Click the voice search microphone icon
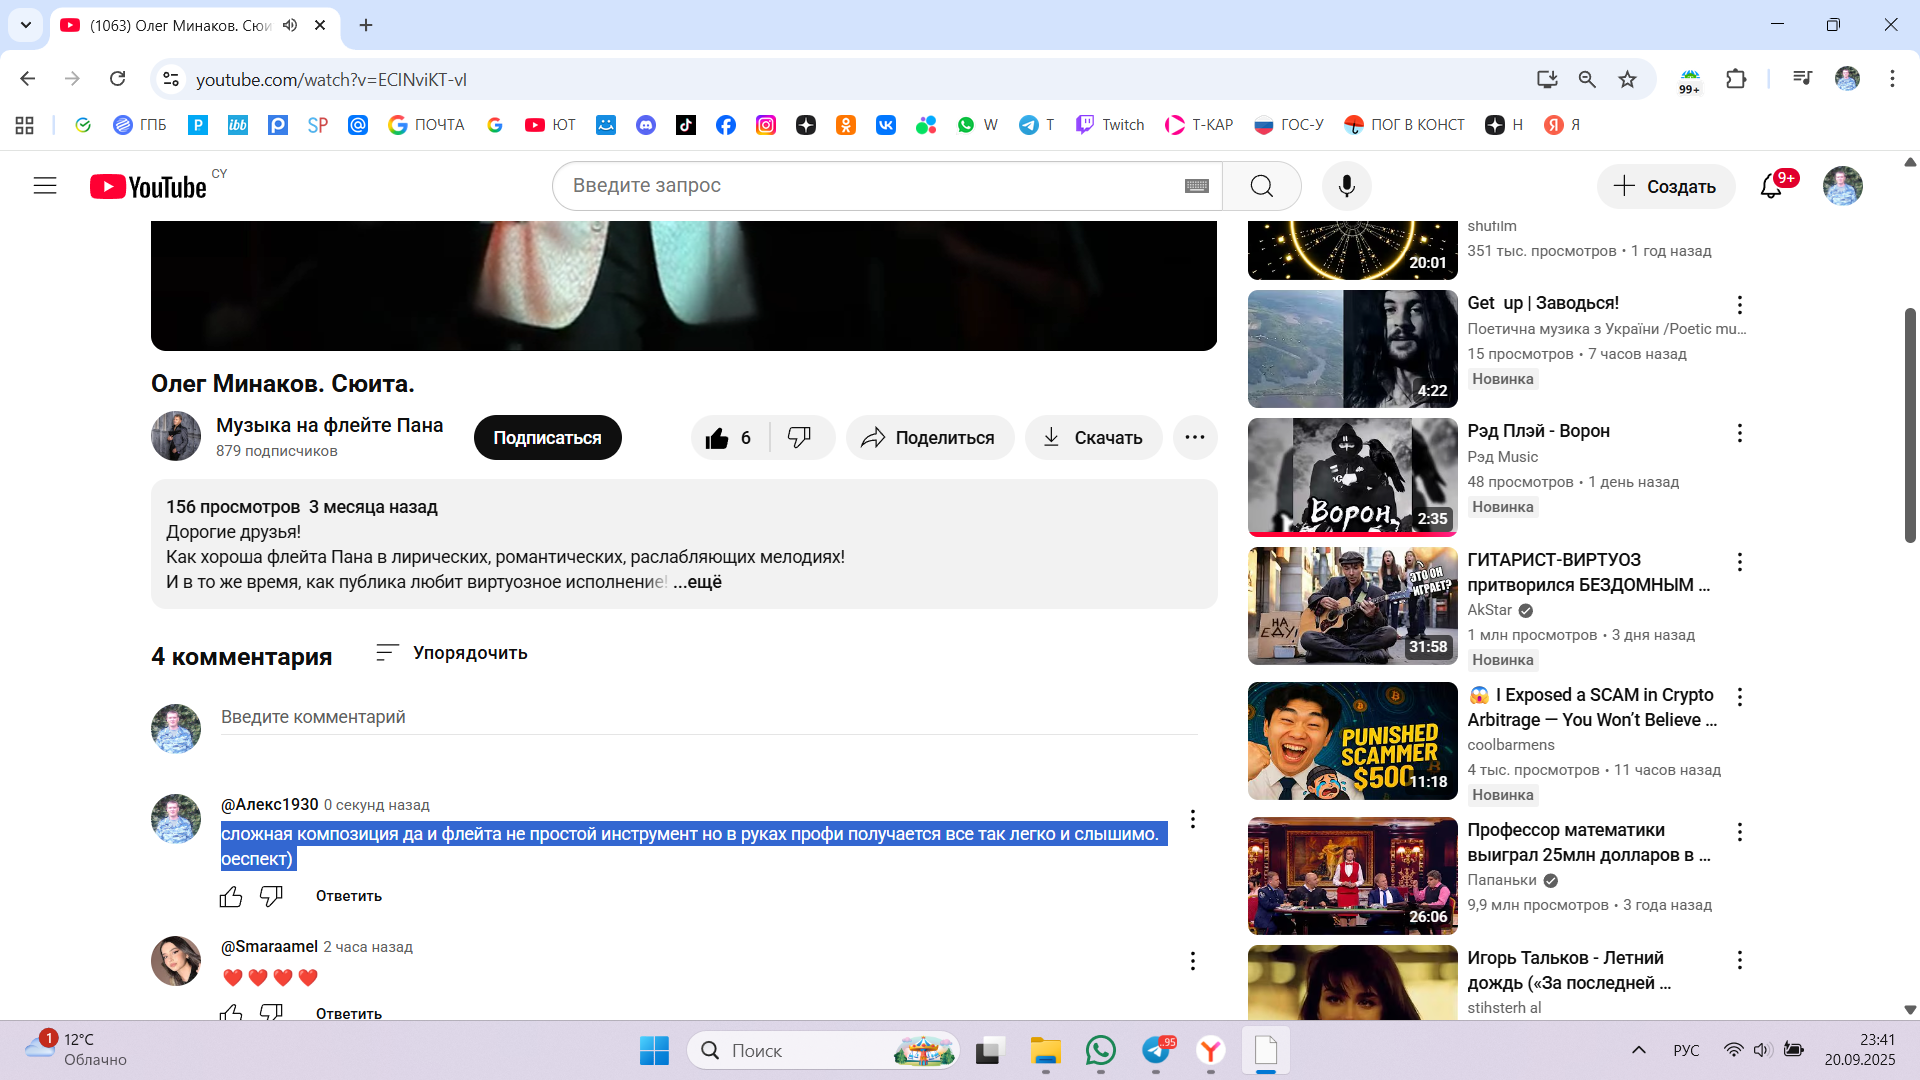The height and width of the screenshot is (1080, 1920). tap(1346, 186)
